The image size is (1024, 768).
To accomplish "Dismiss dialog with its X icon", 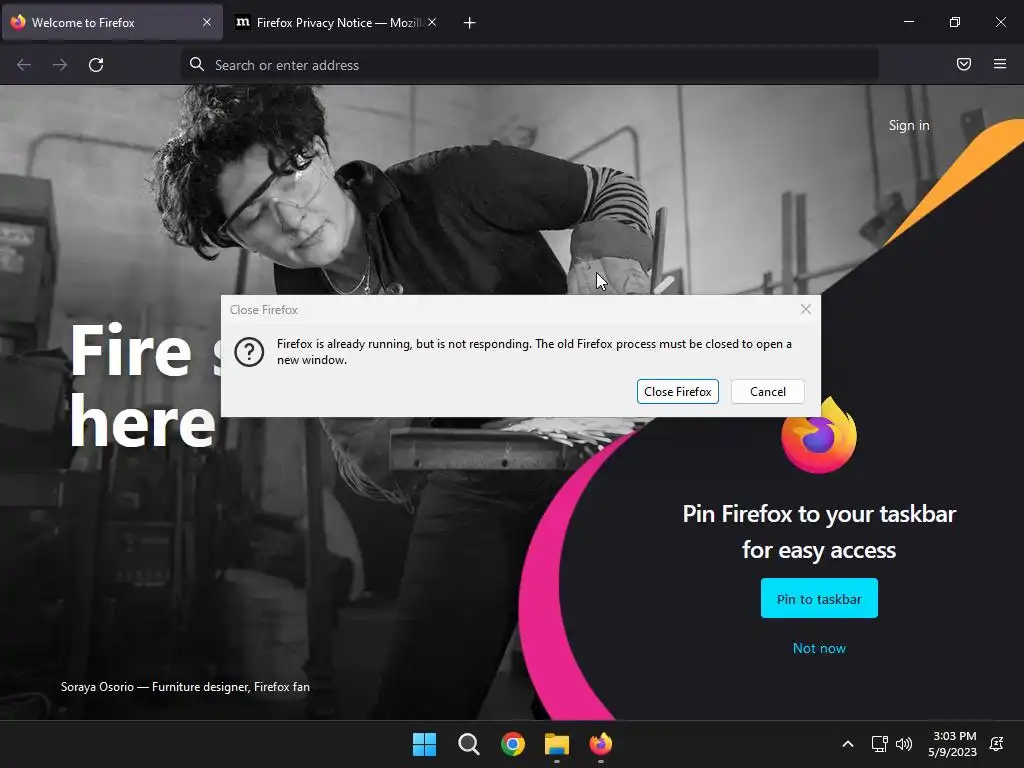I will coord(805,310).
